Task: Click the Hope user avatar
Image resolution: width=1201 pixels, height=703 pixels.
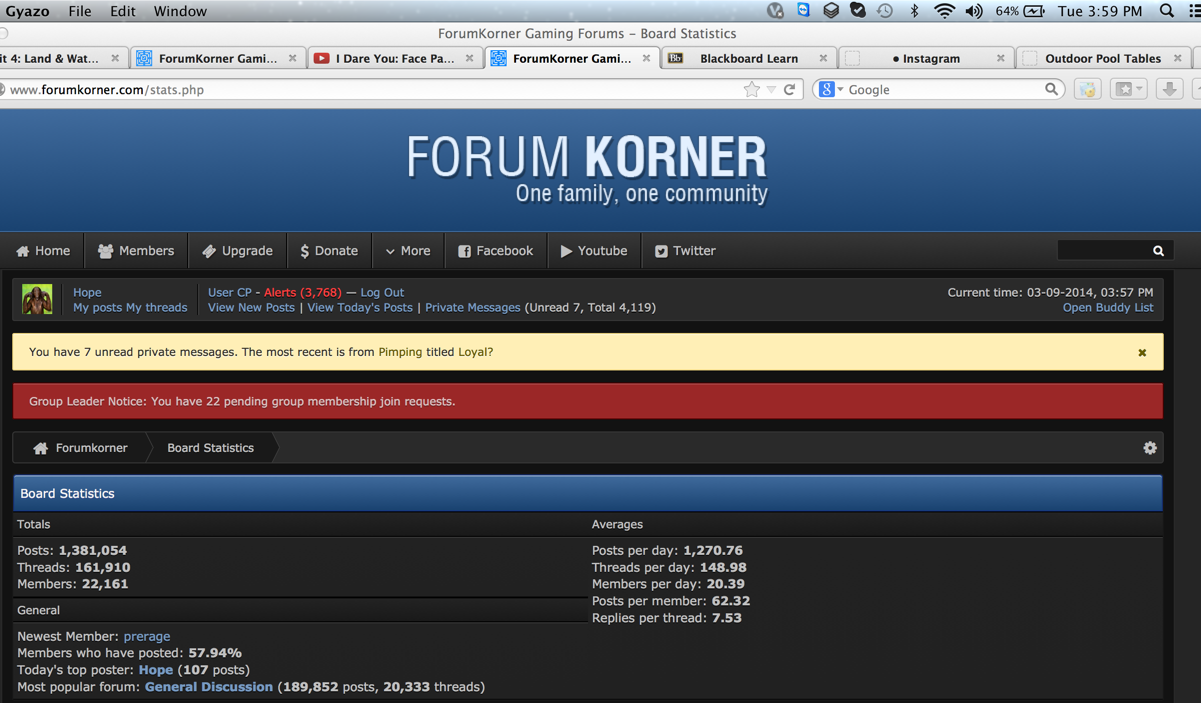Action: (x=37, y=300)
